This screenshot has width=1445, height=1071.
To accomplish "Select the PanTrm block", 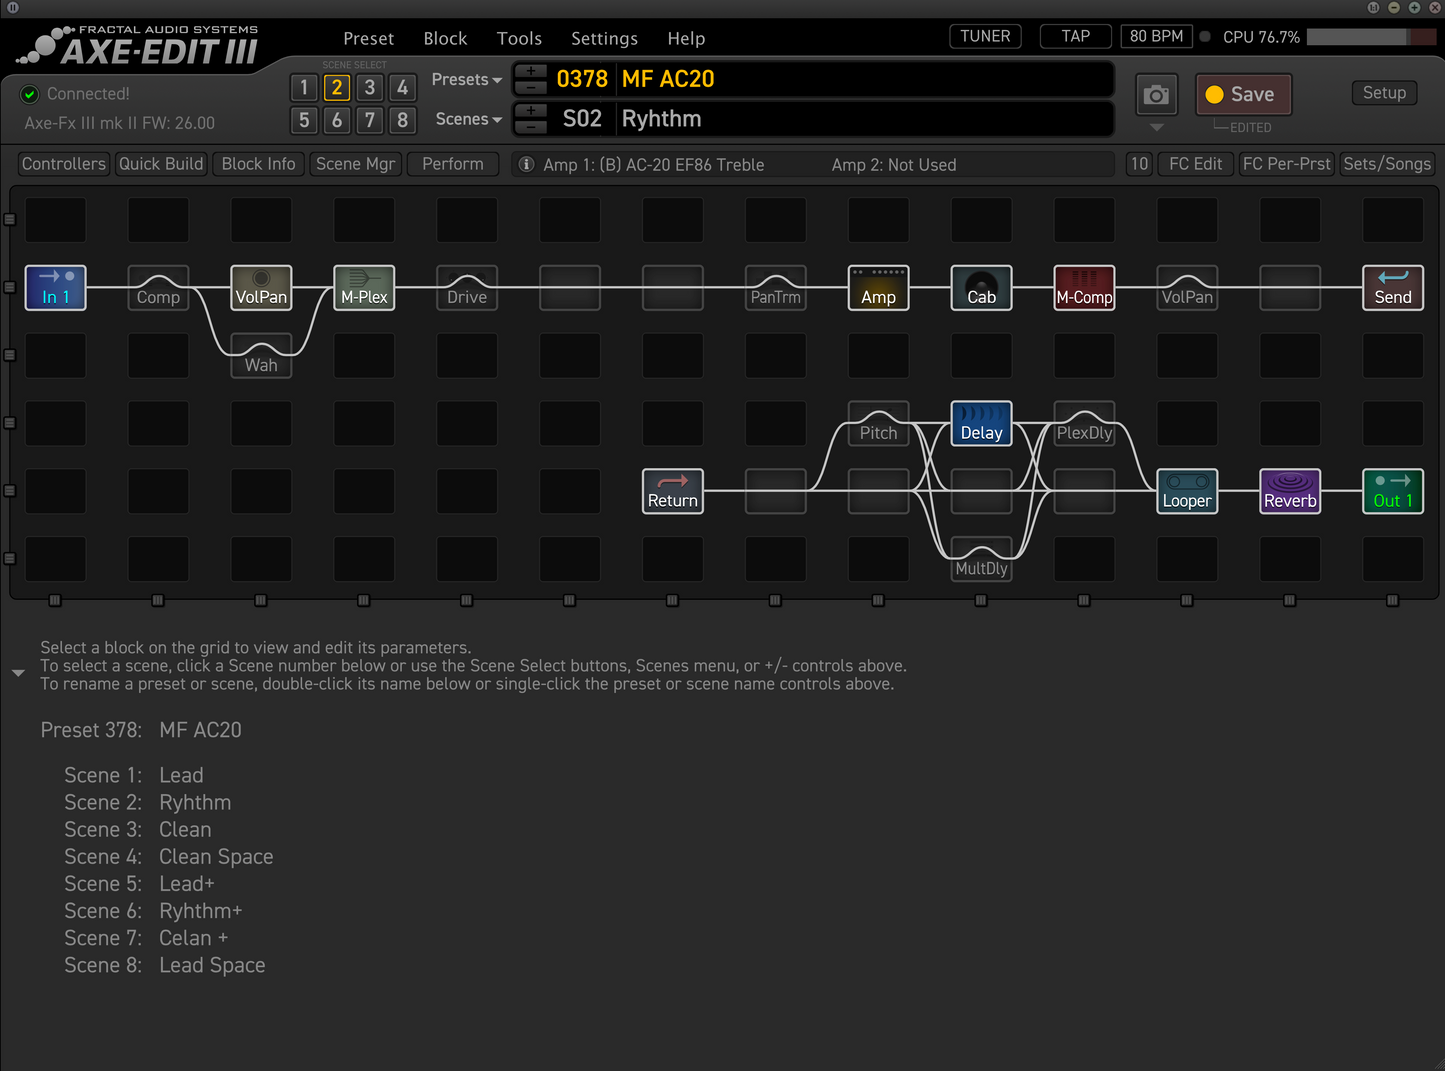I will pyautogui.click(x=776, y=288).
